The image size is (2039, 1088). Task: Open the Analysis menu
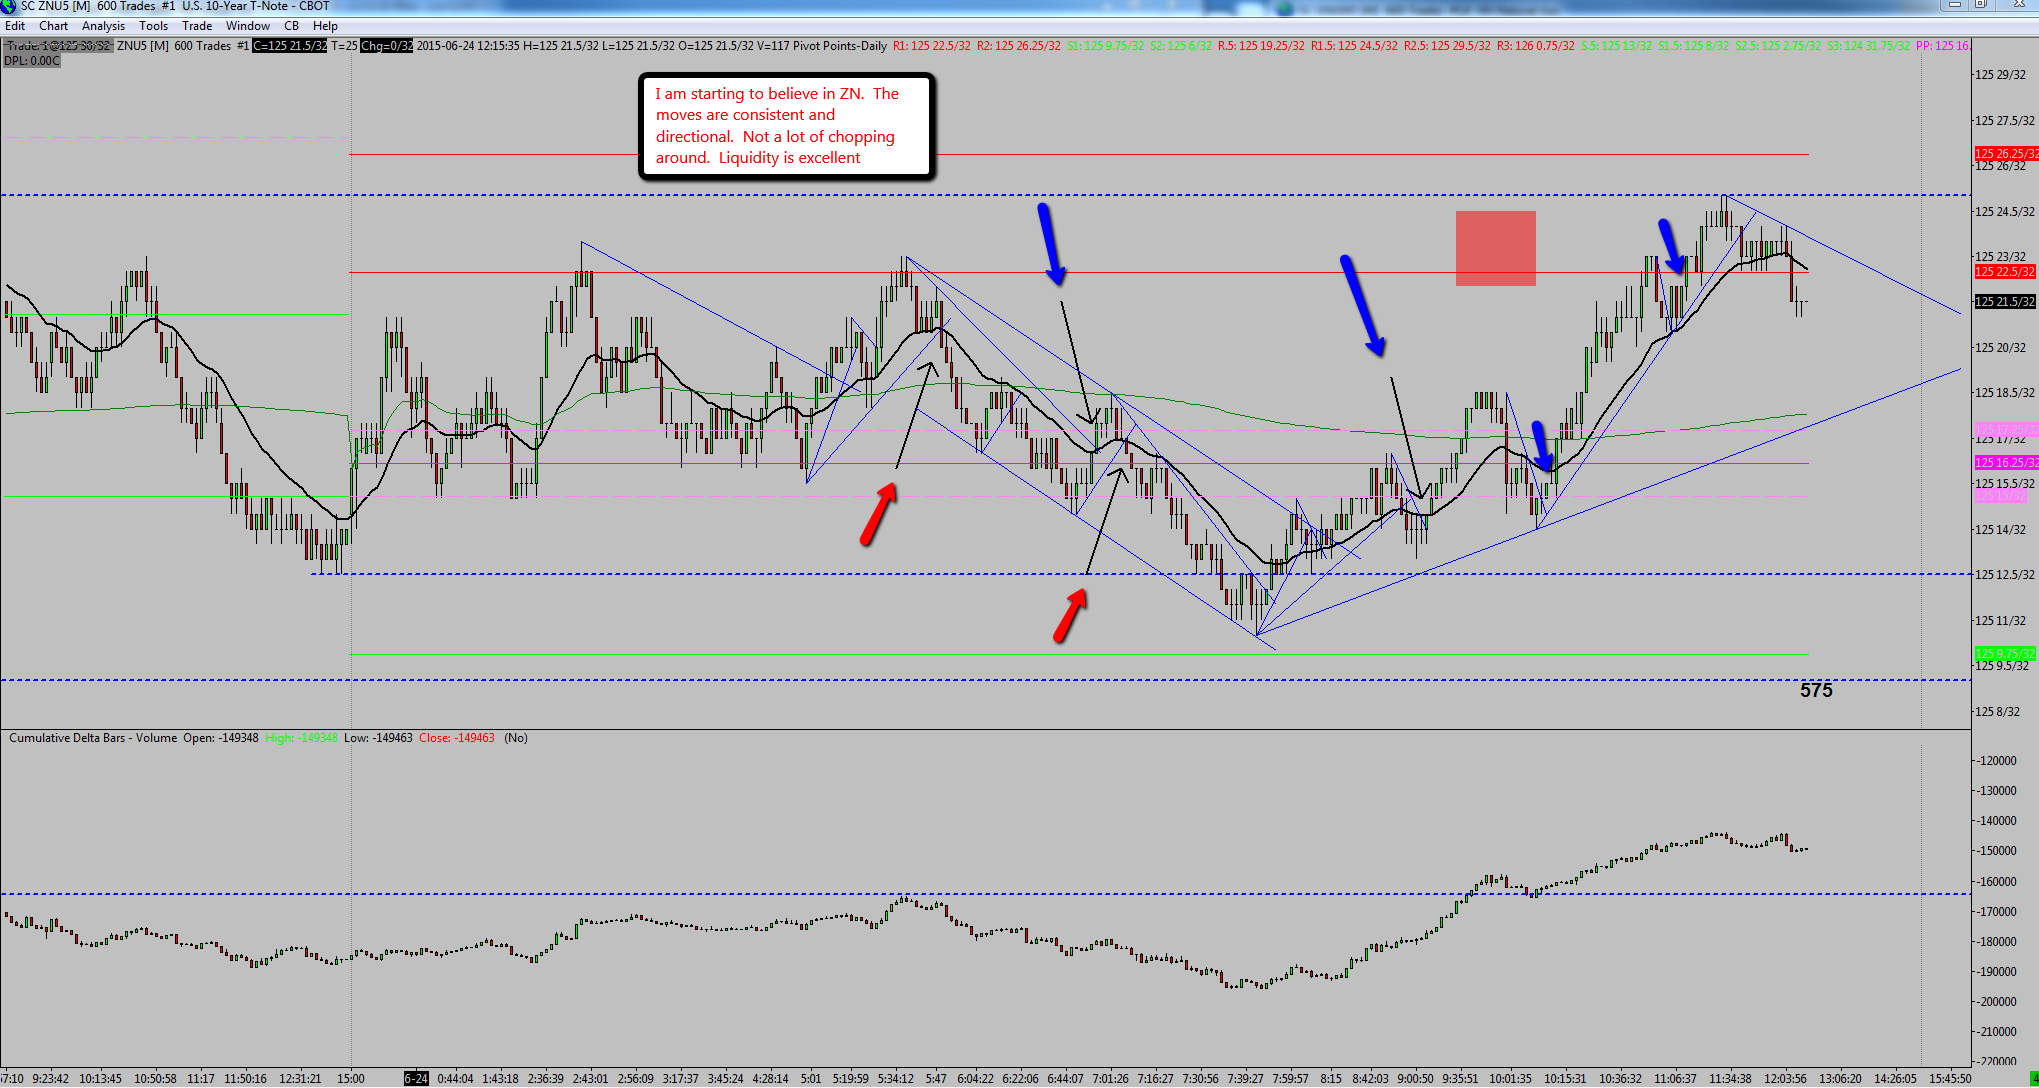pos(104,26)
